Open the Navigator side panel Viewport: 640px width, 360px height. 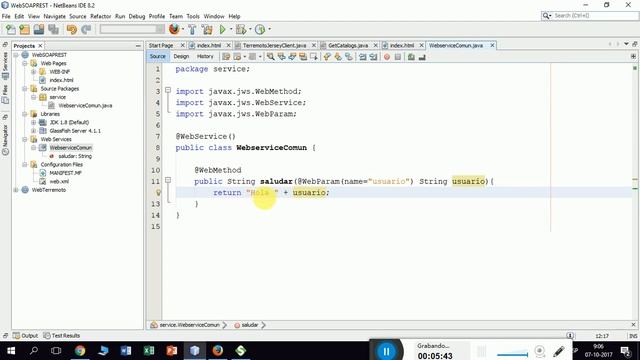click(x=5, y=139)
